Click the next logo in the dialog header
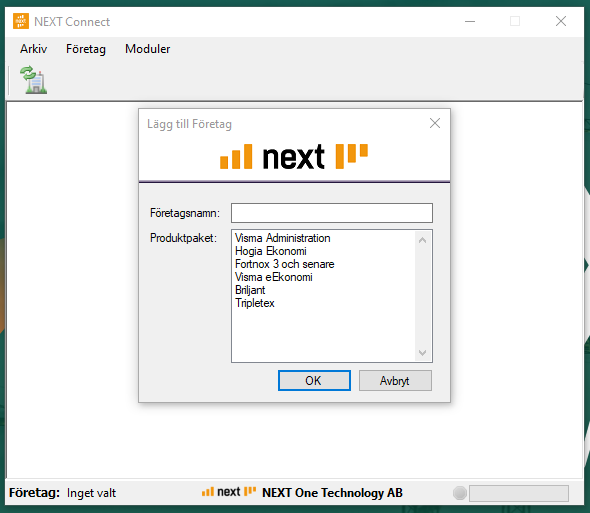This screenshot has width=590, height=513. coord(294,157)
